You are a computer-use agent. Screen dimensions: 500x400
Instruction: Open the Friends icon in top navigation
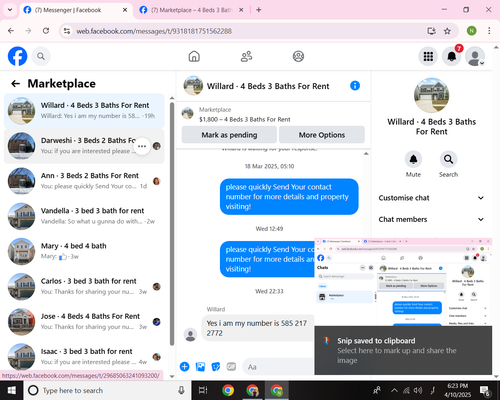pos(246,56)
